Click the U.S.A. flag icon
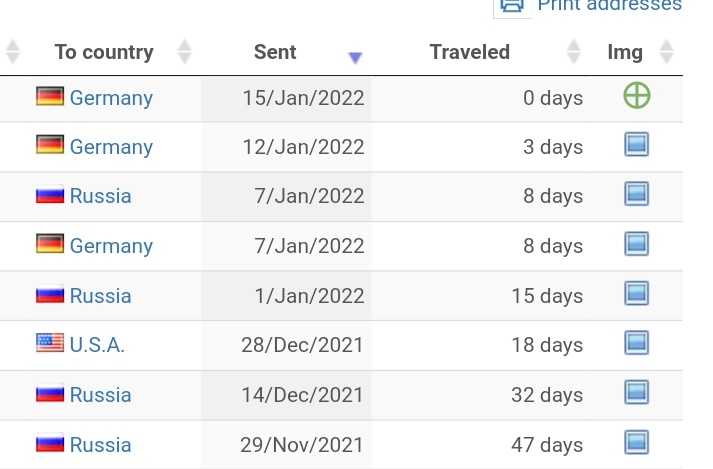Screen dimensions: 713x469 point(50,344)
